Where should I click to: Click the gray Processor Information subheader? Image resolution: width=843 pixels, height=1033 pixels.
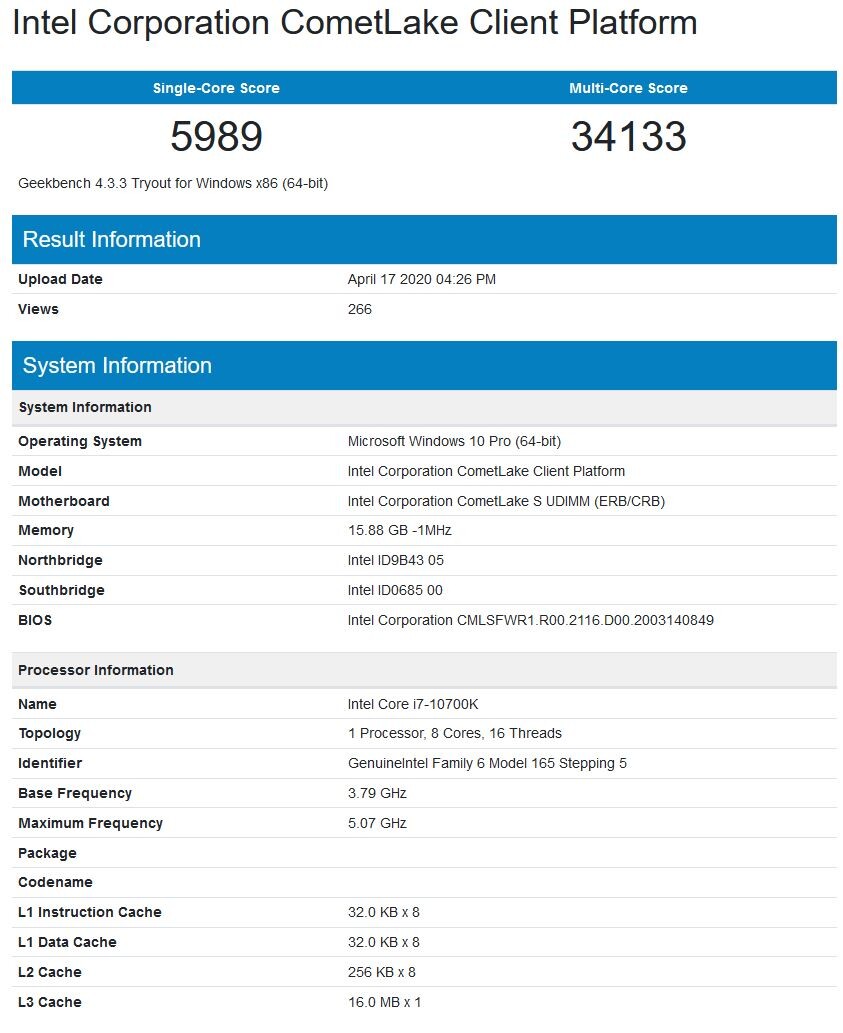(96, 670)
